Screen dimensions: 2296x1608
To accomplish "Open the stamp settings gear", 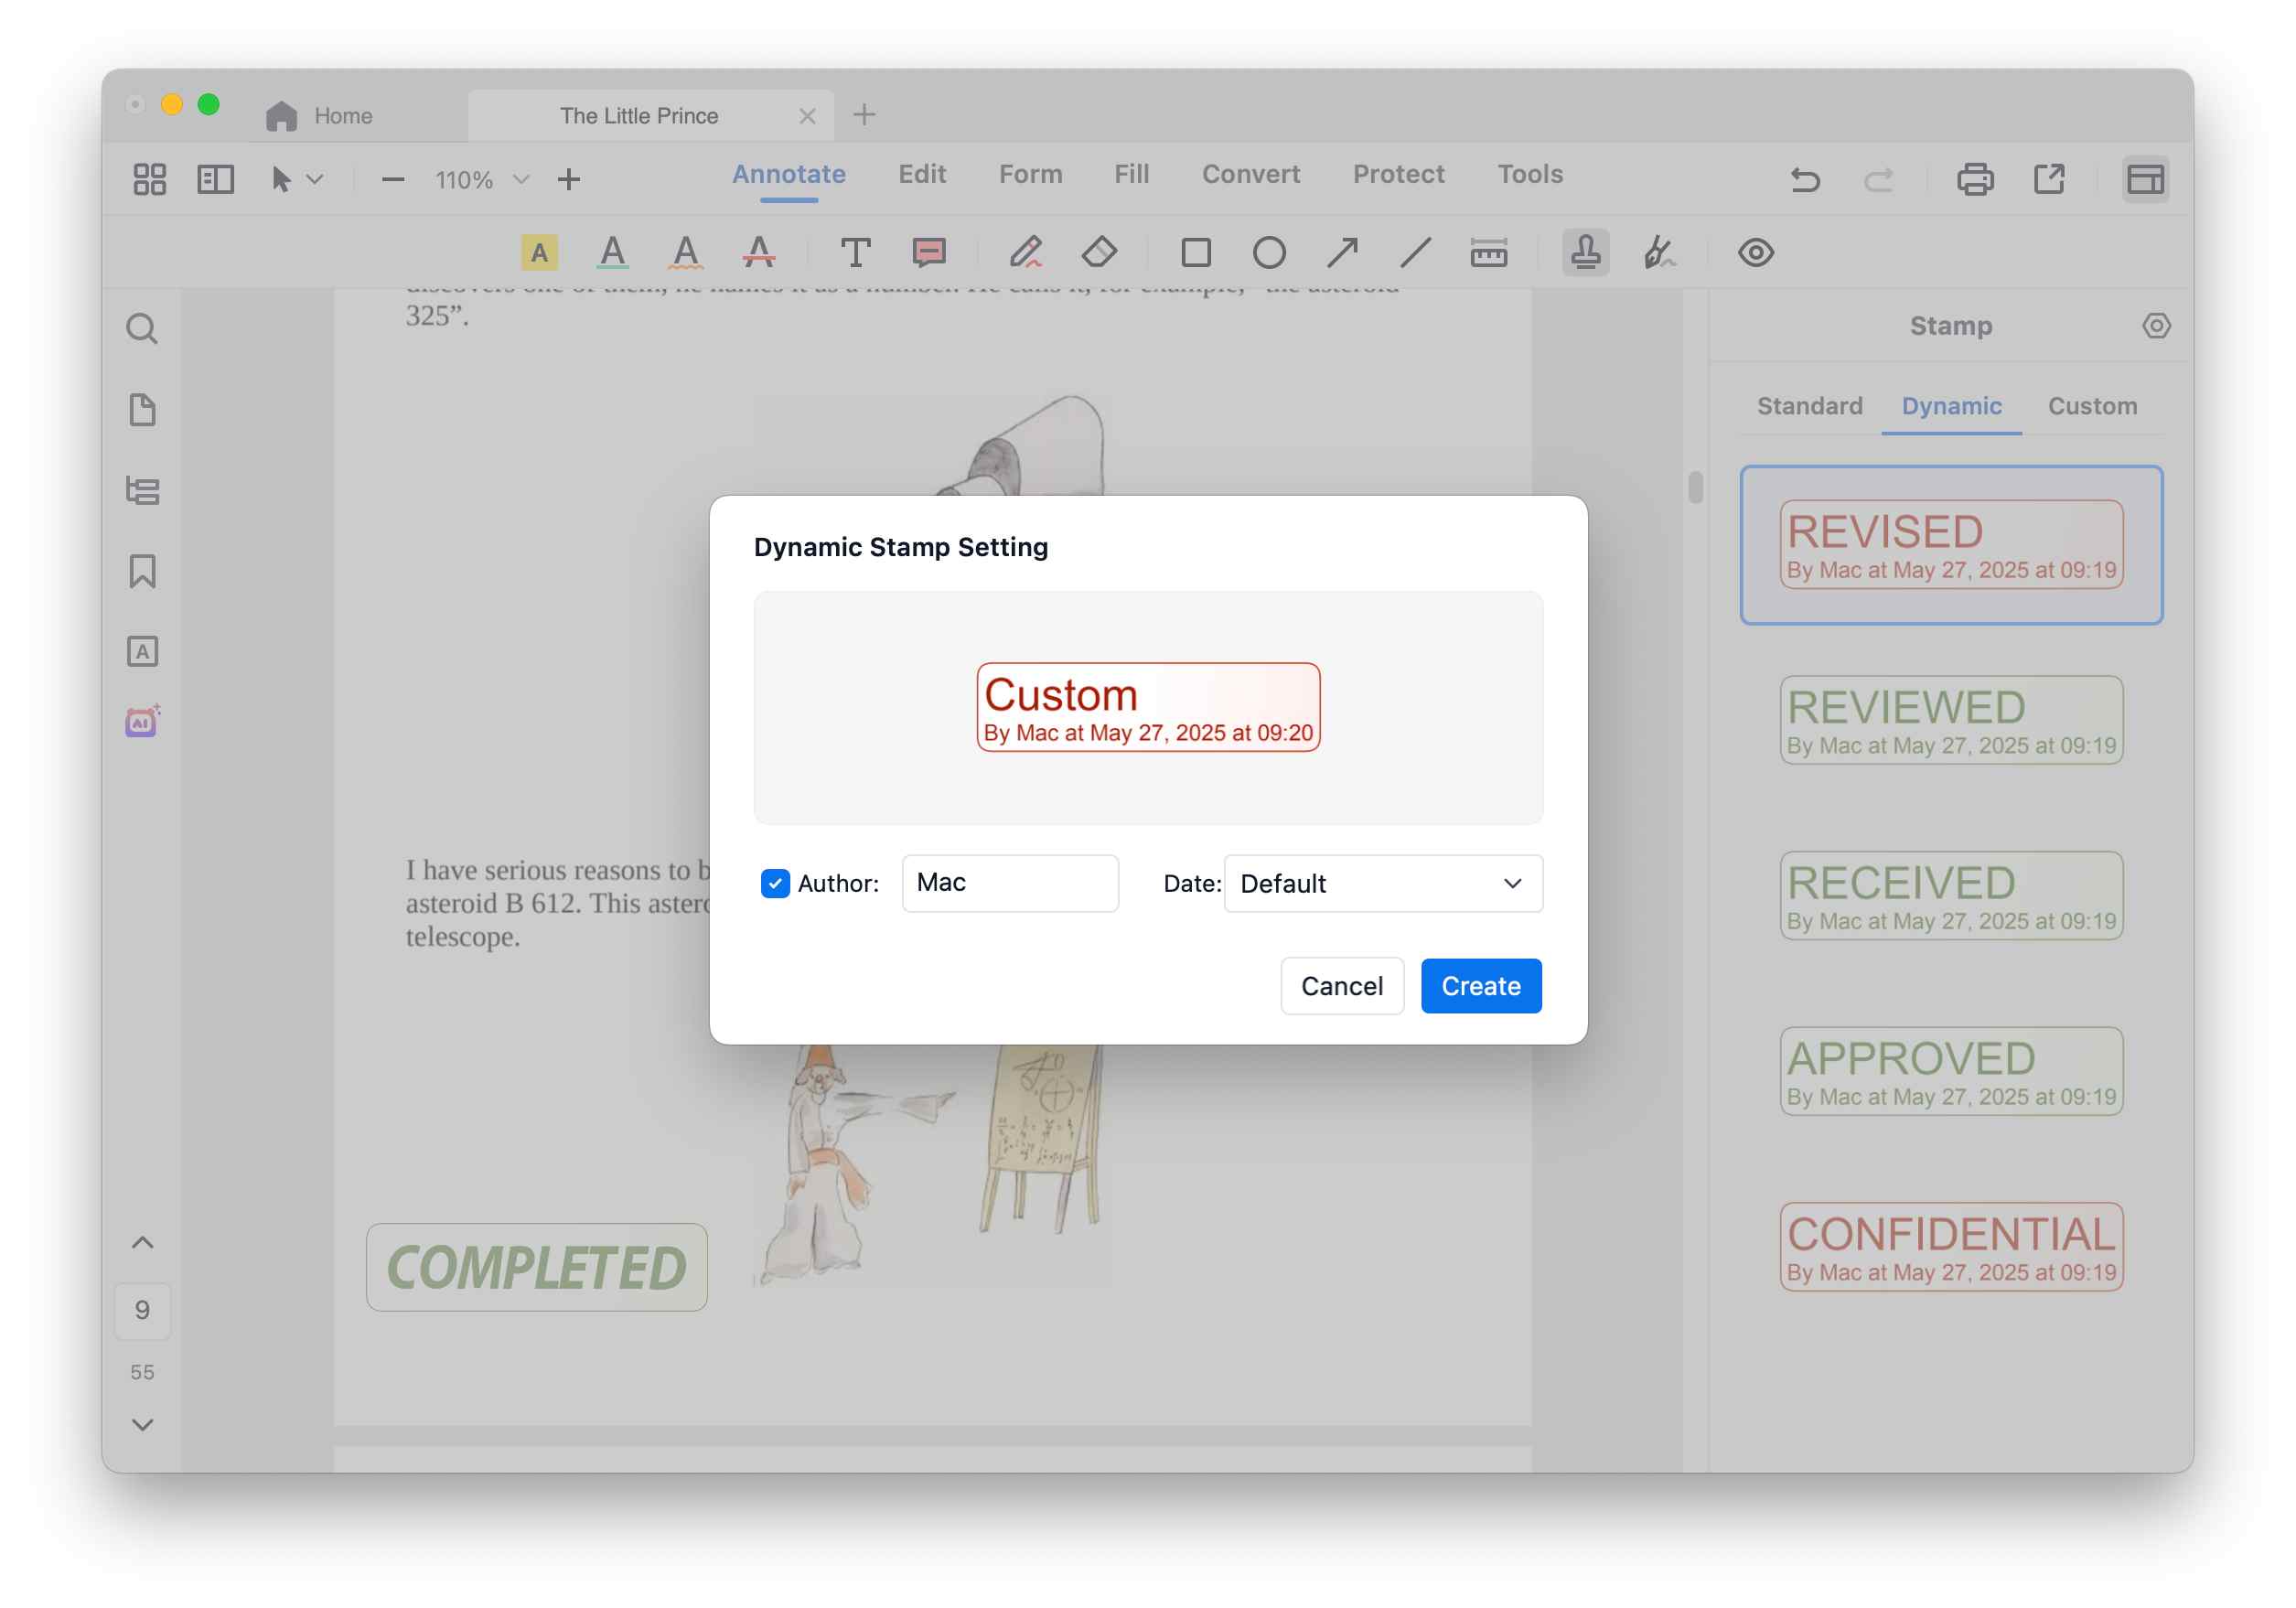I will click(x=2156, y=325).
